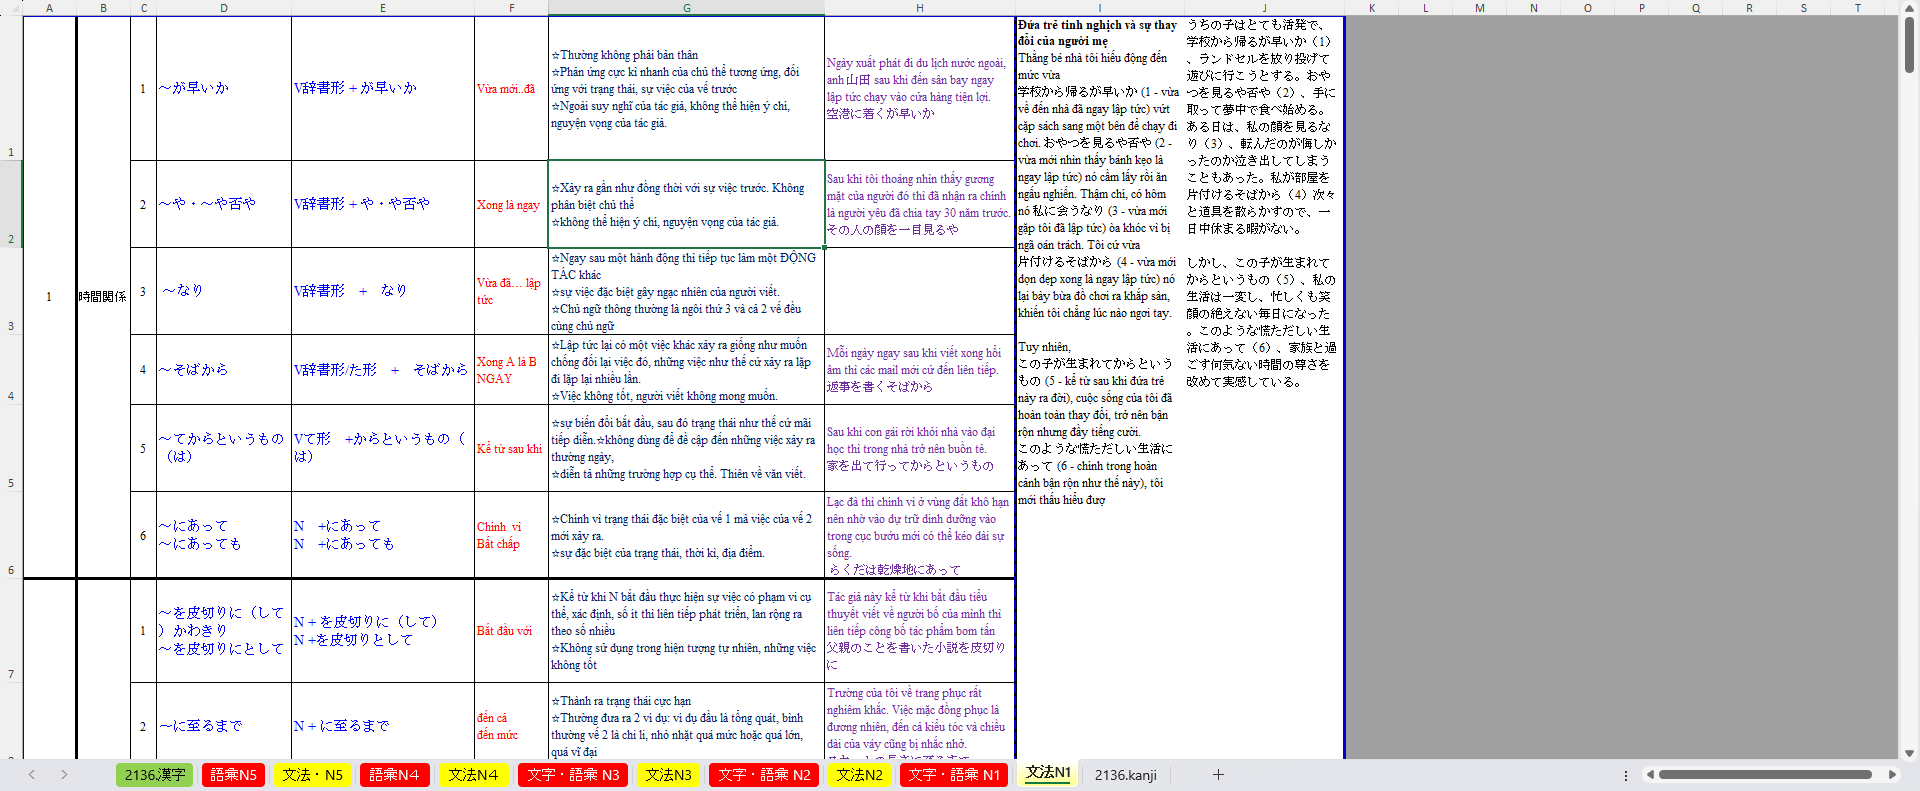Switch to the green 2136漢字 sheet tab
The height and width of the screenshot is (791, 1920).
click(x=155, y=775)
